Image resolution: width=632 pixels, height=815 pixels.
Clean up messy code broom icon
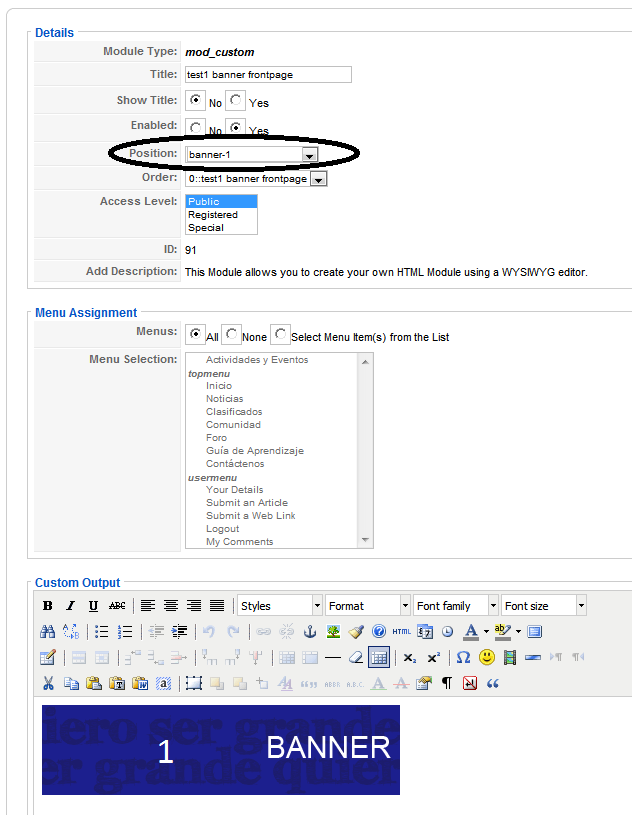click(x=356, y=632)
